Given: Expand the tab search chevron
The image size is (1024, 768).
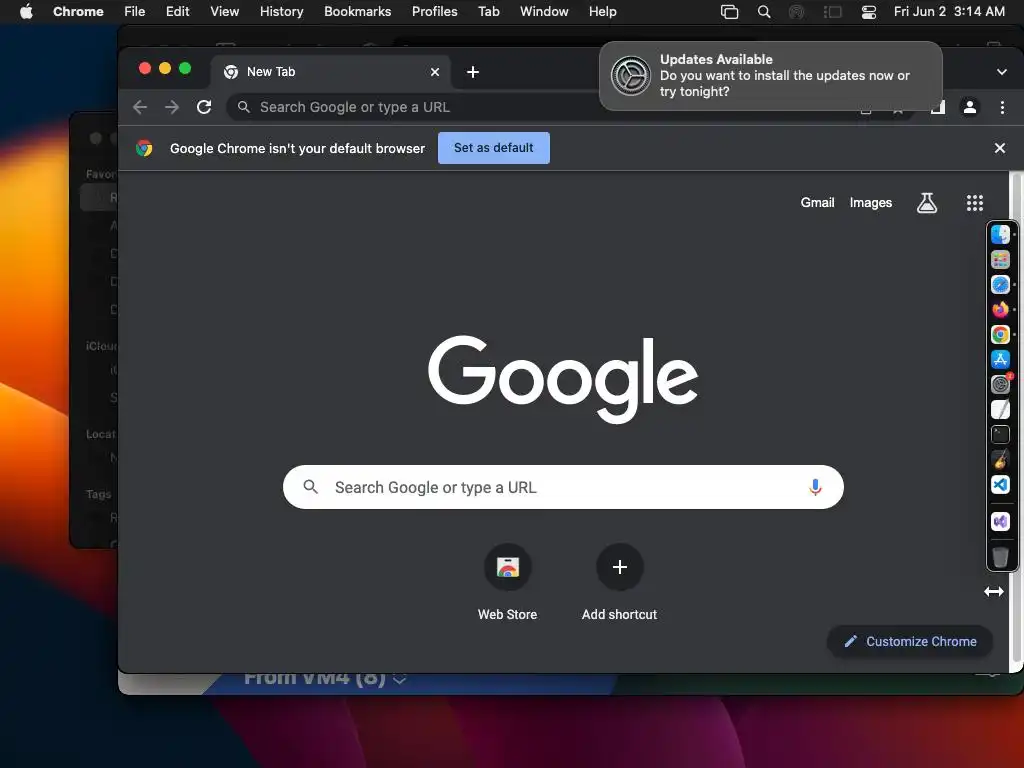Looking at the screenshot, I should 1001,72.
